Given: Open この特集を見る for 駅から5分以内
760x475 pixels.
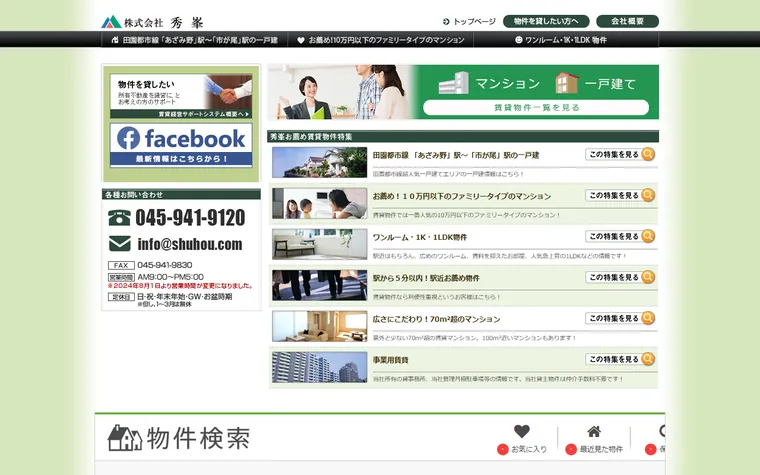Looking at the screenshot, I should [620, 277].
